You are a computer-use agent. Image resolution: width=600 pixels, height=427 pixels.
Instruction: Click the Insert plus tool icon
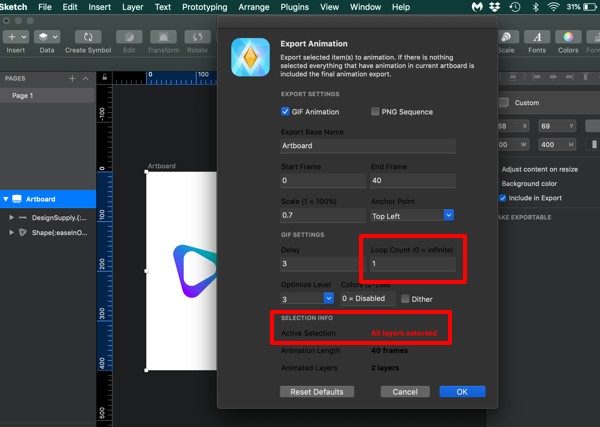12,37
